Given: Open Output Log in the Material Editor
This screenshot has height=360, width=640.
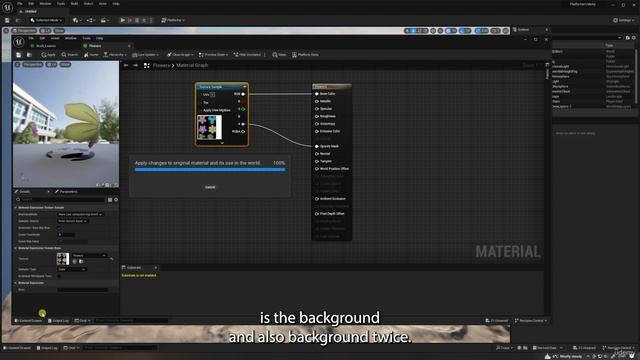Looking at the screenshot, I should point(58,321).
